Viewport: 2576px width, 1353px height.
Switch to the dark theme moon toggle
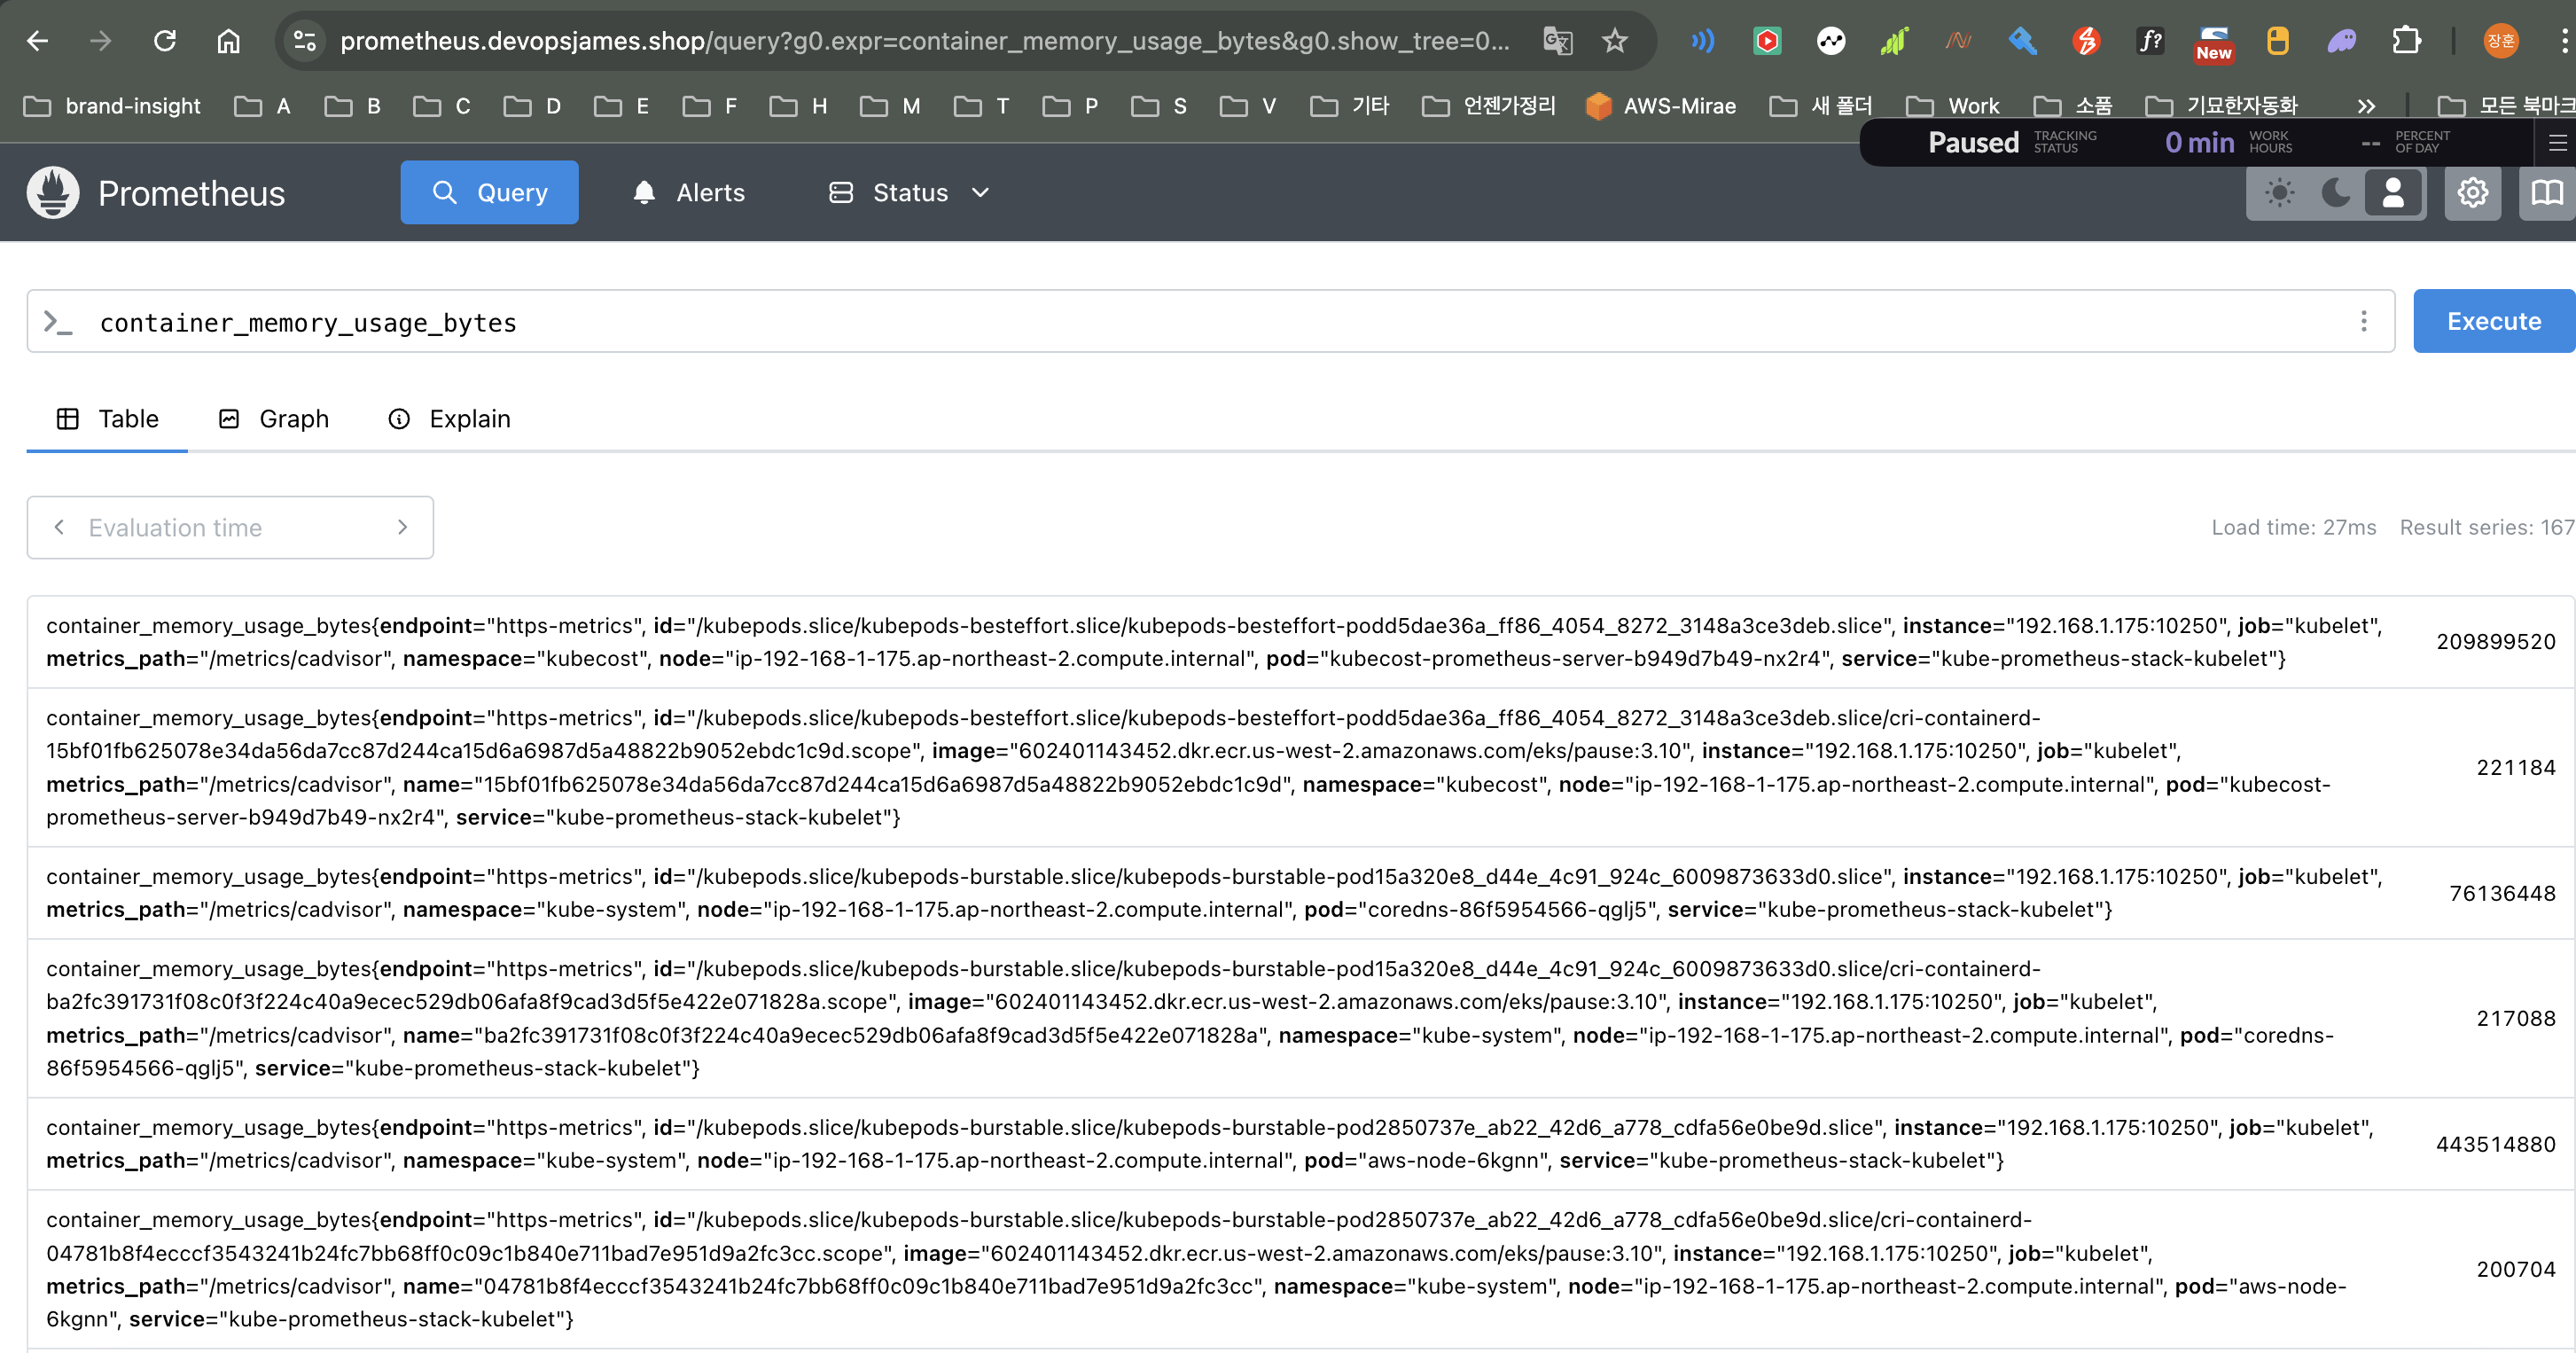(2336, 193)
